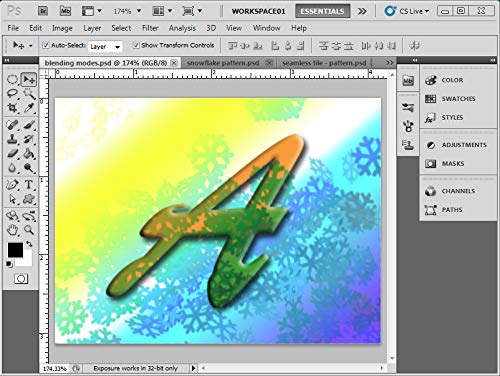Open the Image menu
500x376 pixels.
click(x=62, y=28)
